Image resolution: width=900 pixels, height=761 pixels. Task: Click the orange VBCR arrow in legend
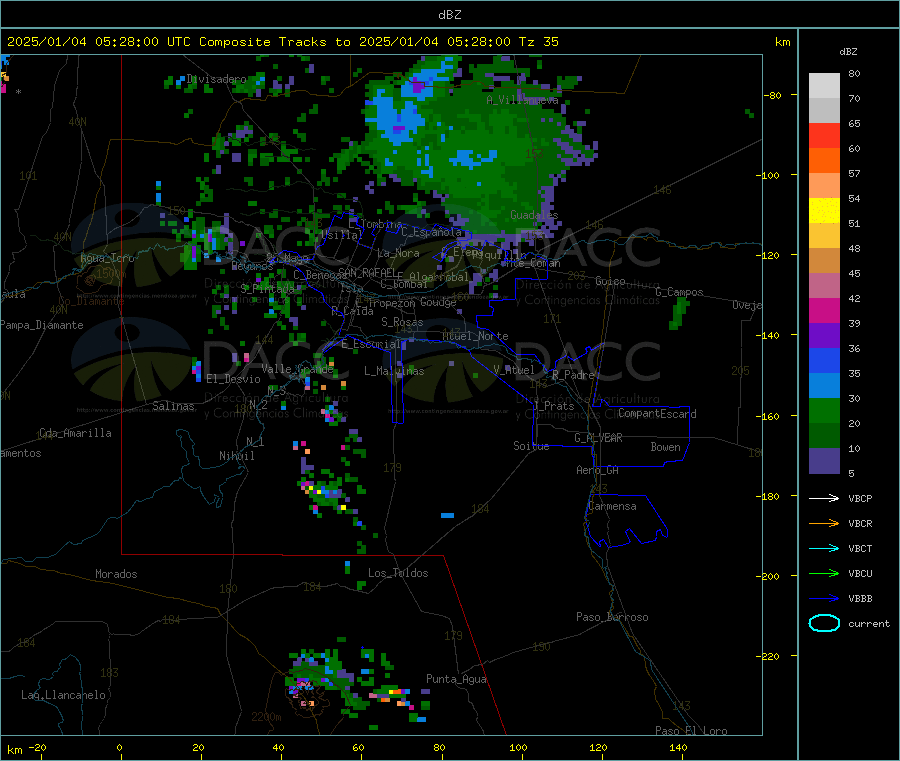824,523
